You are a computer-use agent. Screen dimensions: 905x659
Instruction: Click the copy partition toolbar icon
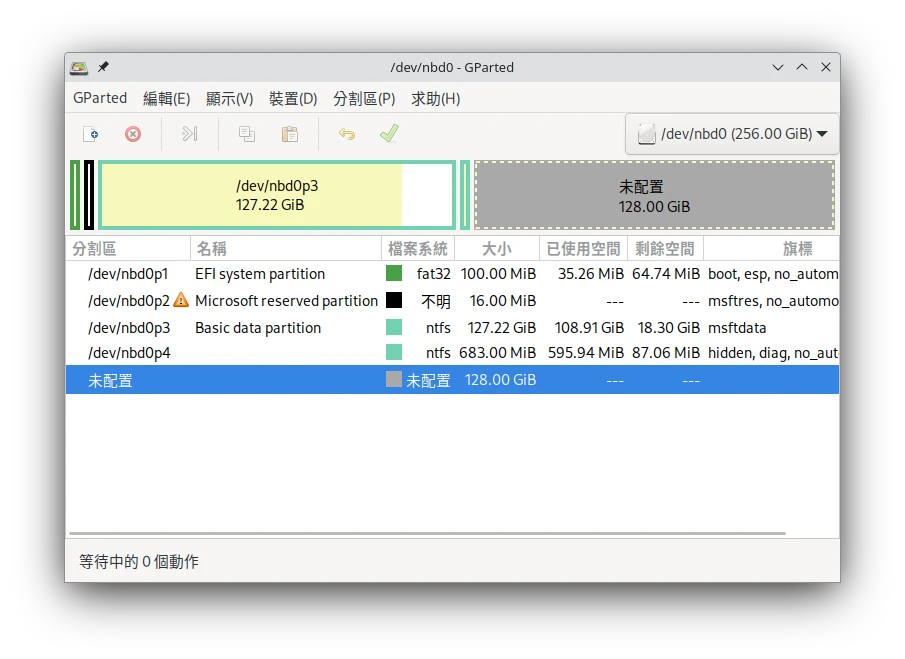pos(247,134)
